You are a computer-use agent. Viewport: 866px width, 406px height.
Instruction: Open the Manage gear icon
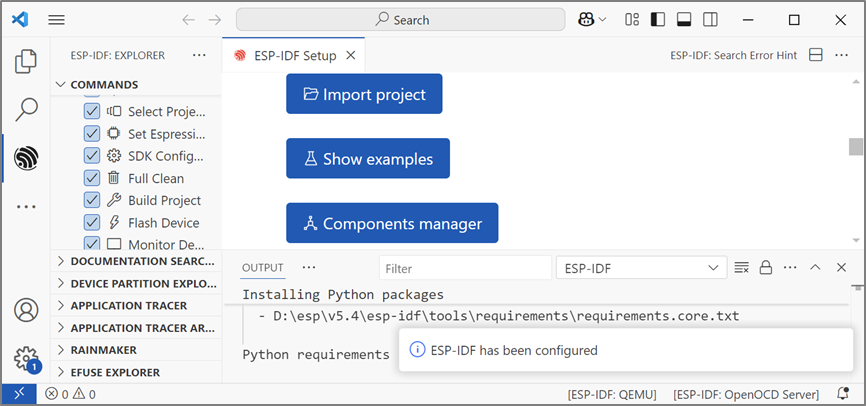(26, 358)
